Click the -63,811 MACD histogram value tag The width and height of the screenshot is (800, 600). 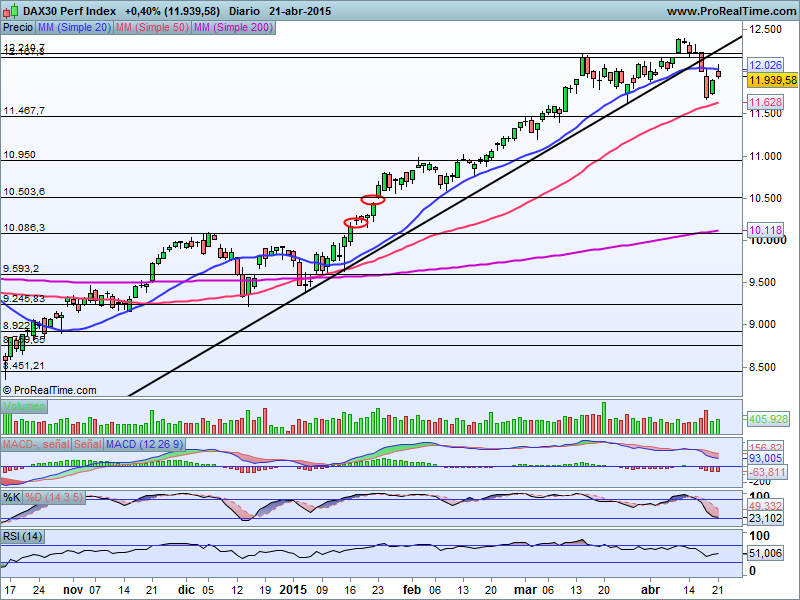(766, 472)
